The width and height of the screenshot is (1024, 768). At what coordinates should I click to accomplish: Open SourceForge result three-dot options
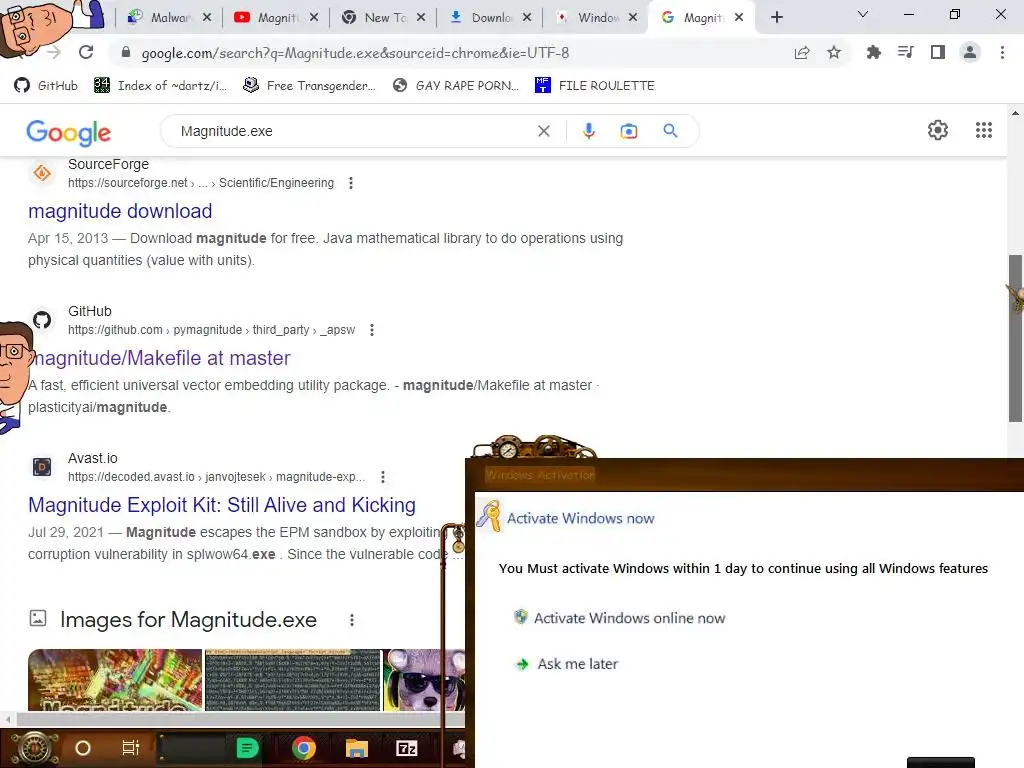(x=351, y=184)
